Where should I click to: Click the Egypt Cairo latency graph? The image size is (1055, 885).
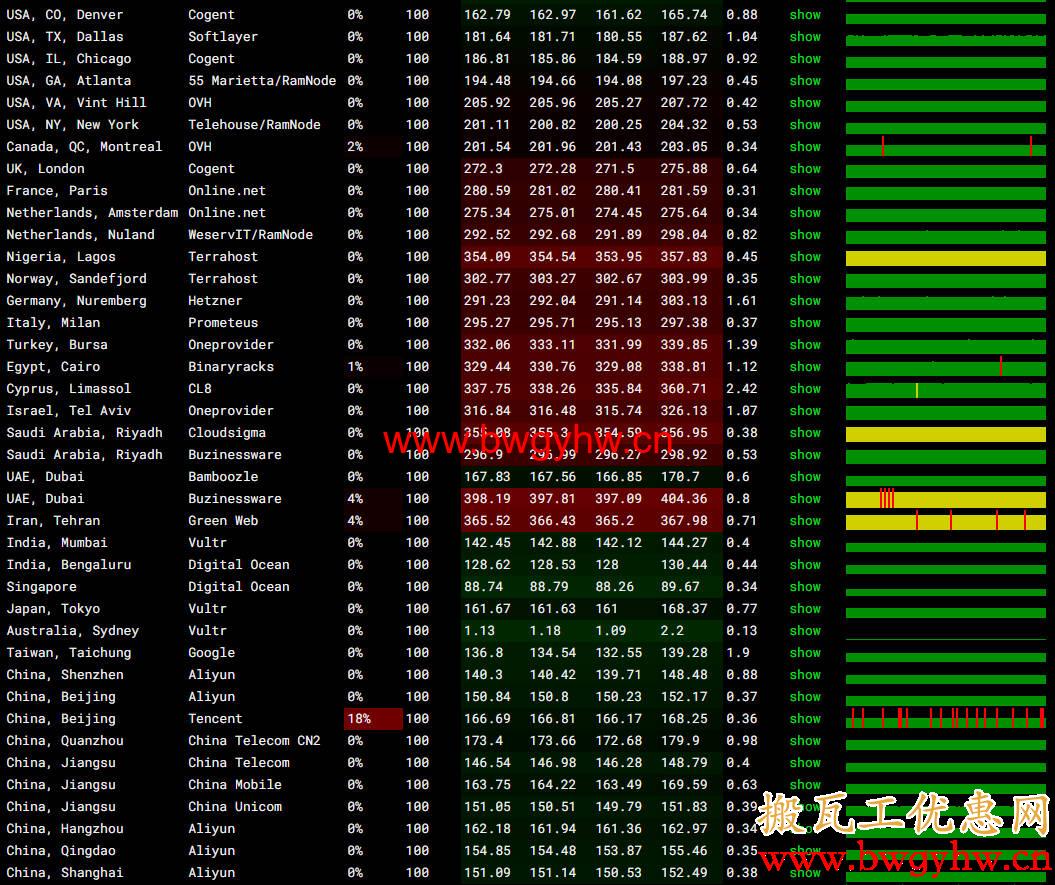(x=945, y=367)
